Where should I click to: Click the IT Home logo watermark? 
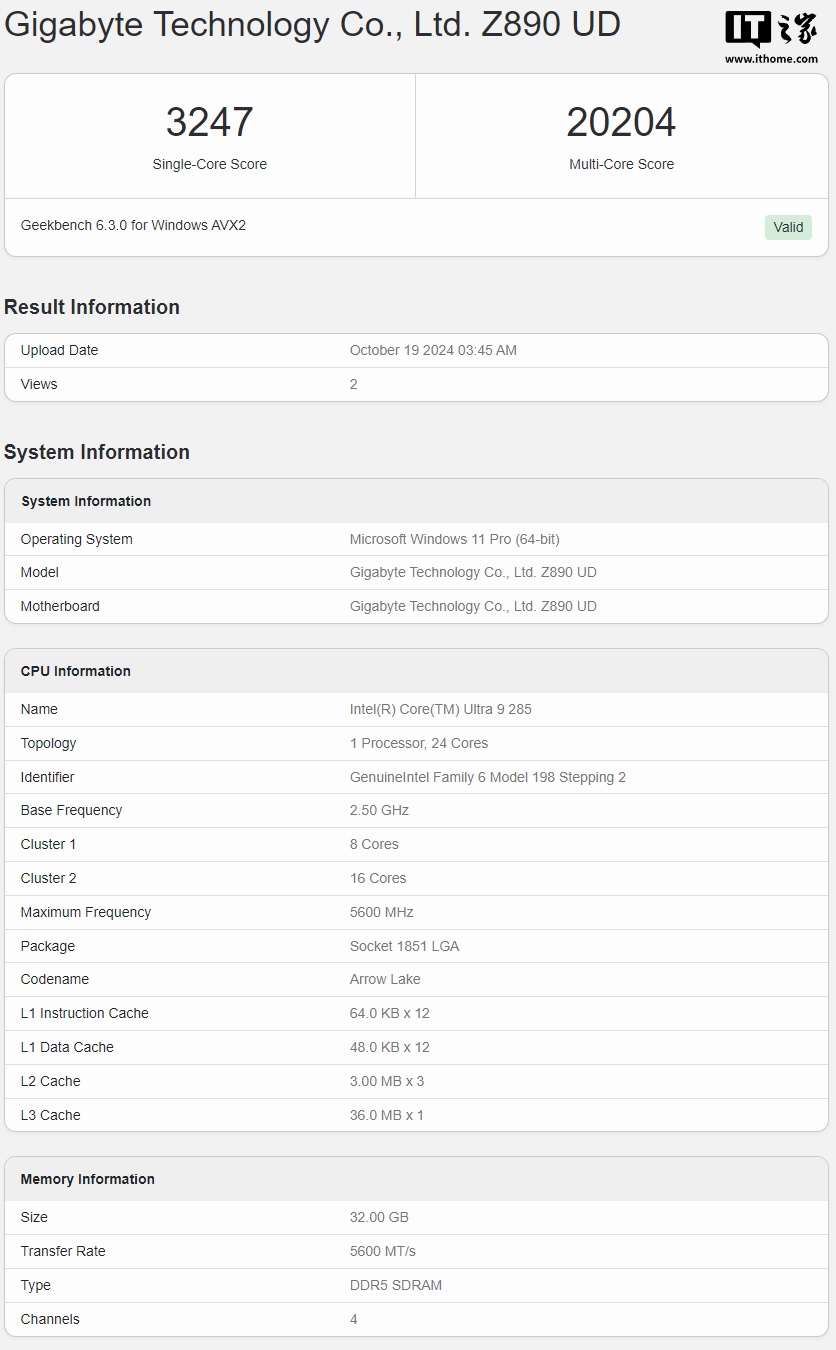click(x=770, y=29)
